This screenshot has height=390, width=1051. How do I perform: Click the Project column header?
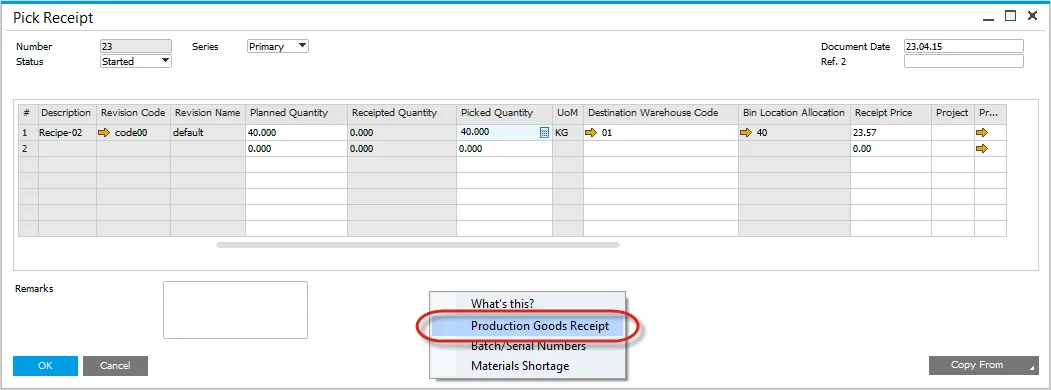pyautogui.click(x=952, y=113)
